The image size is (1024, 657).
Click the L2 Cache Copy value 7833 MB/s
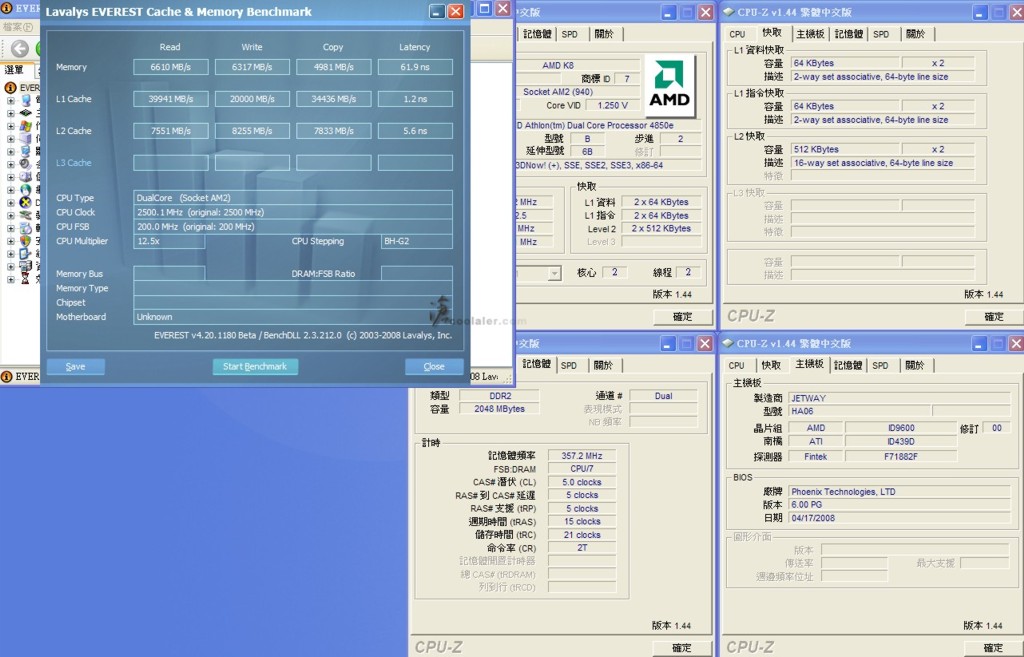334,131
